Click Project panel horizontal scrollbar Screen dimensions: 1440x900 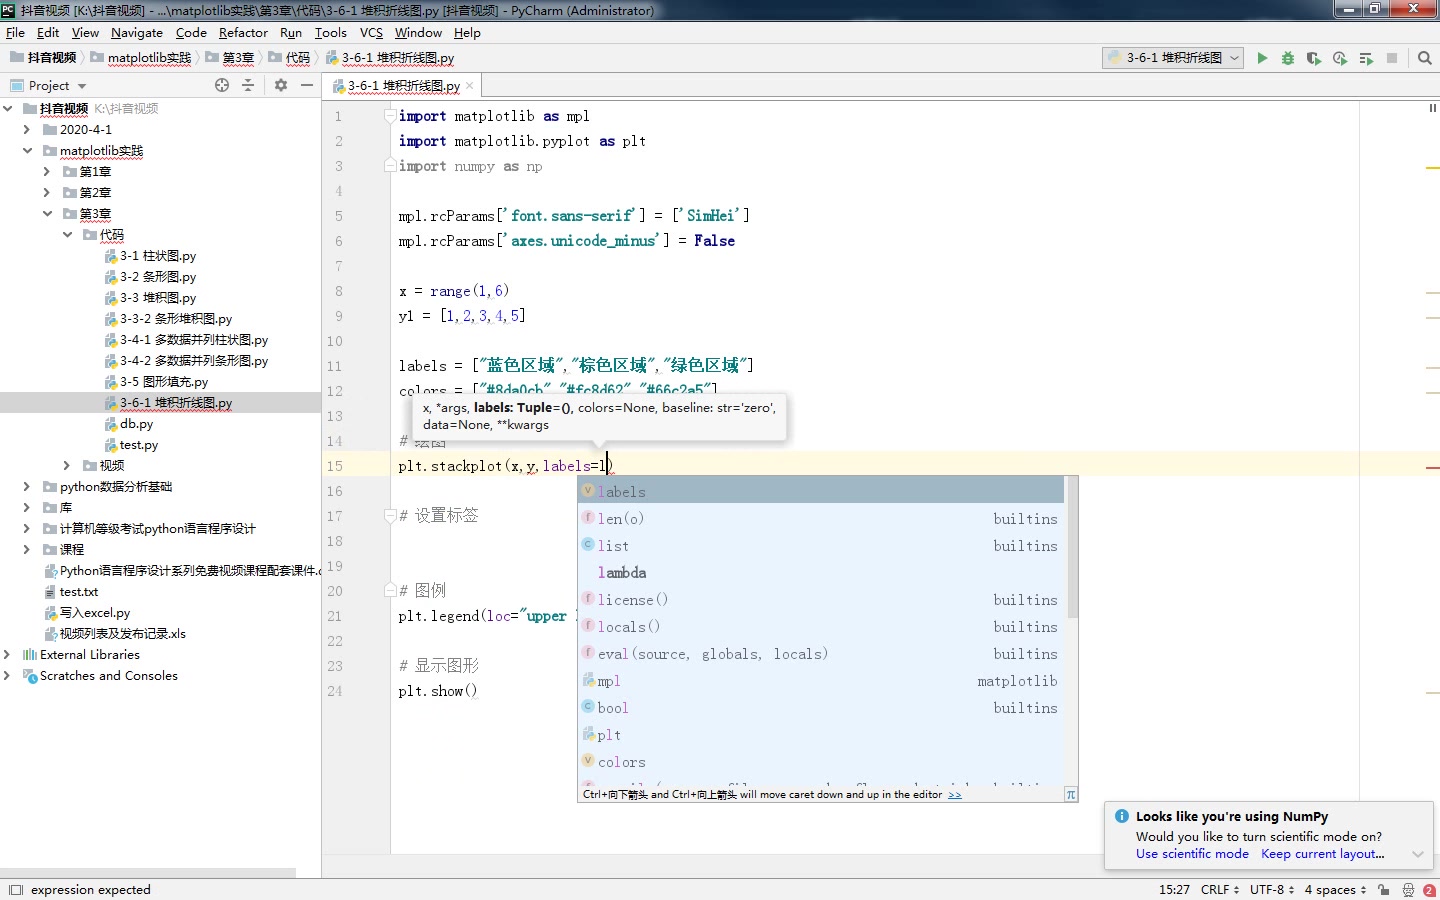148,873
